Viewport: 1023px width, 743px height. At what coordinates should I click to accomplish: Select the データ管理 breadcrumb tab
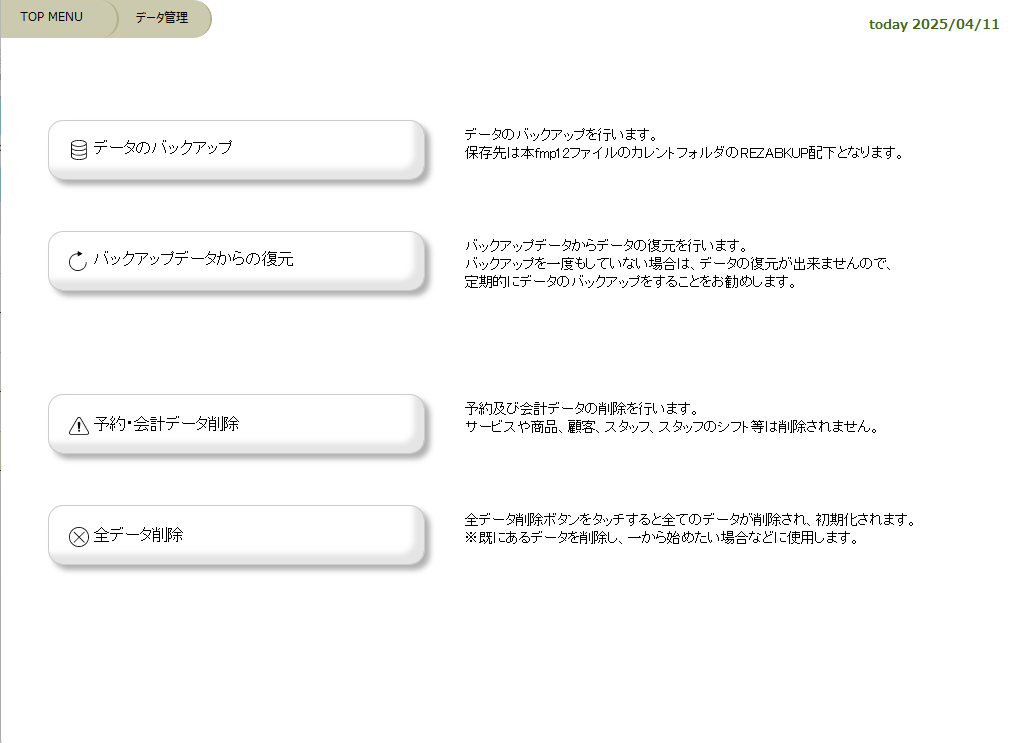[x=162, y=18]
